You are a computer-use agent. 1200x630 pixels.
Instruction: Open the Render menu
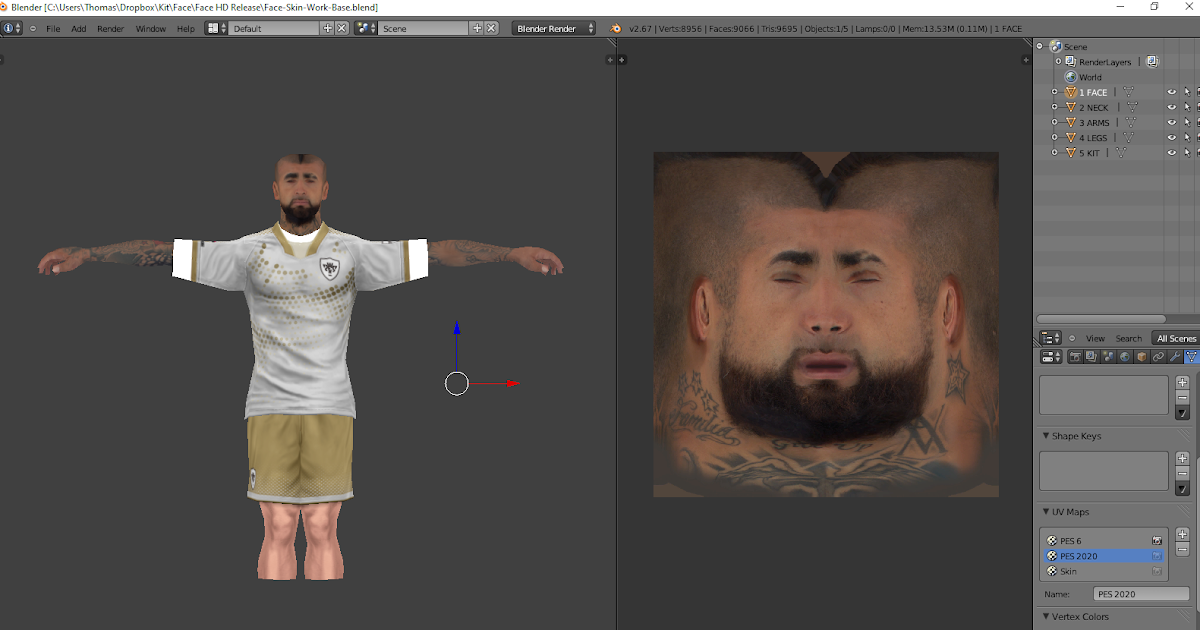pyautogui.click(x=110, y=28)
